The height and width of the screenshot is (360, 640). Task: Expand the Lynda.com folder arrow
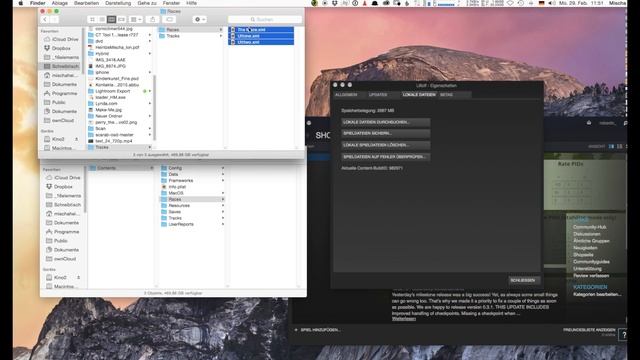click(x=150, y=104)
